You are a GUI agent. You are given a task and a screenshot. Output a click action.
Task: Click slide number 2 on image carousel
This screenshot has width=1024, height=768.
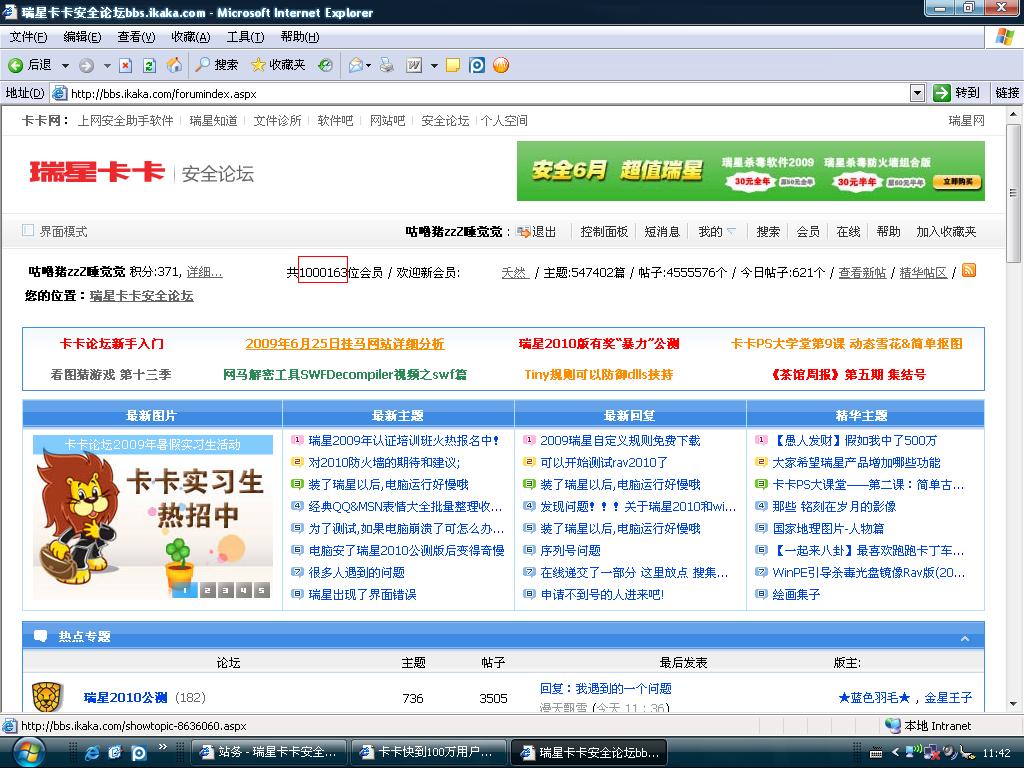click(x=206, y=590)
